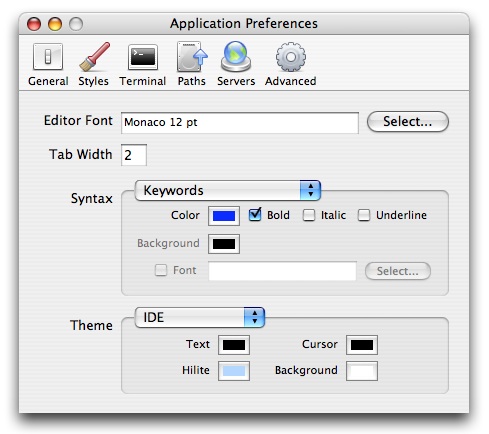
Task: Click the blue syntax Color swatch
Action: pos(224,216)
